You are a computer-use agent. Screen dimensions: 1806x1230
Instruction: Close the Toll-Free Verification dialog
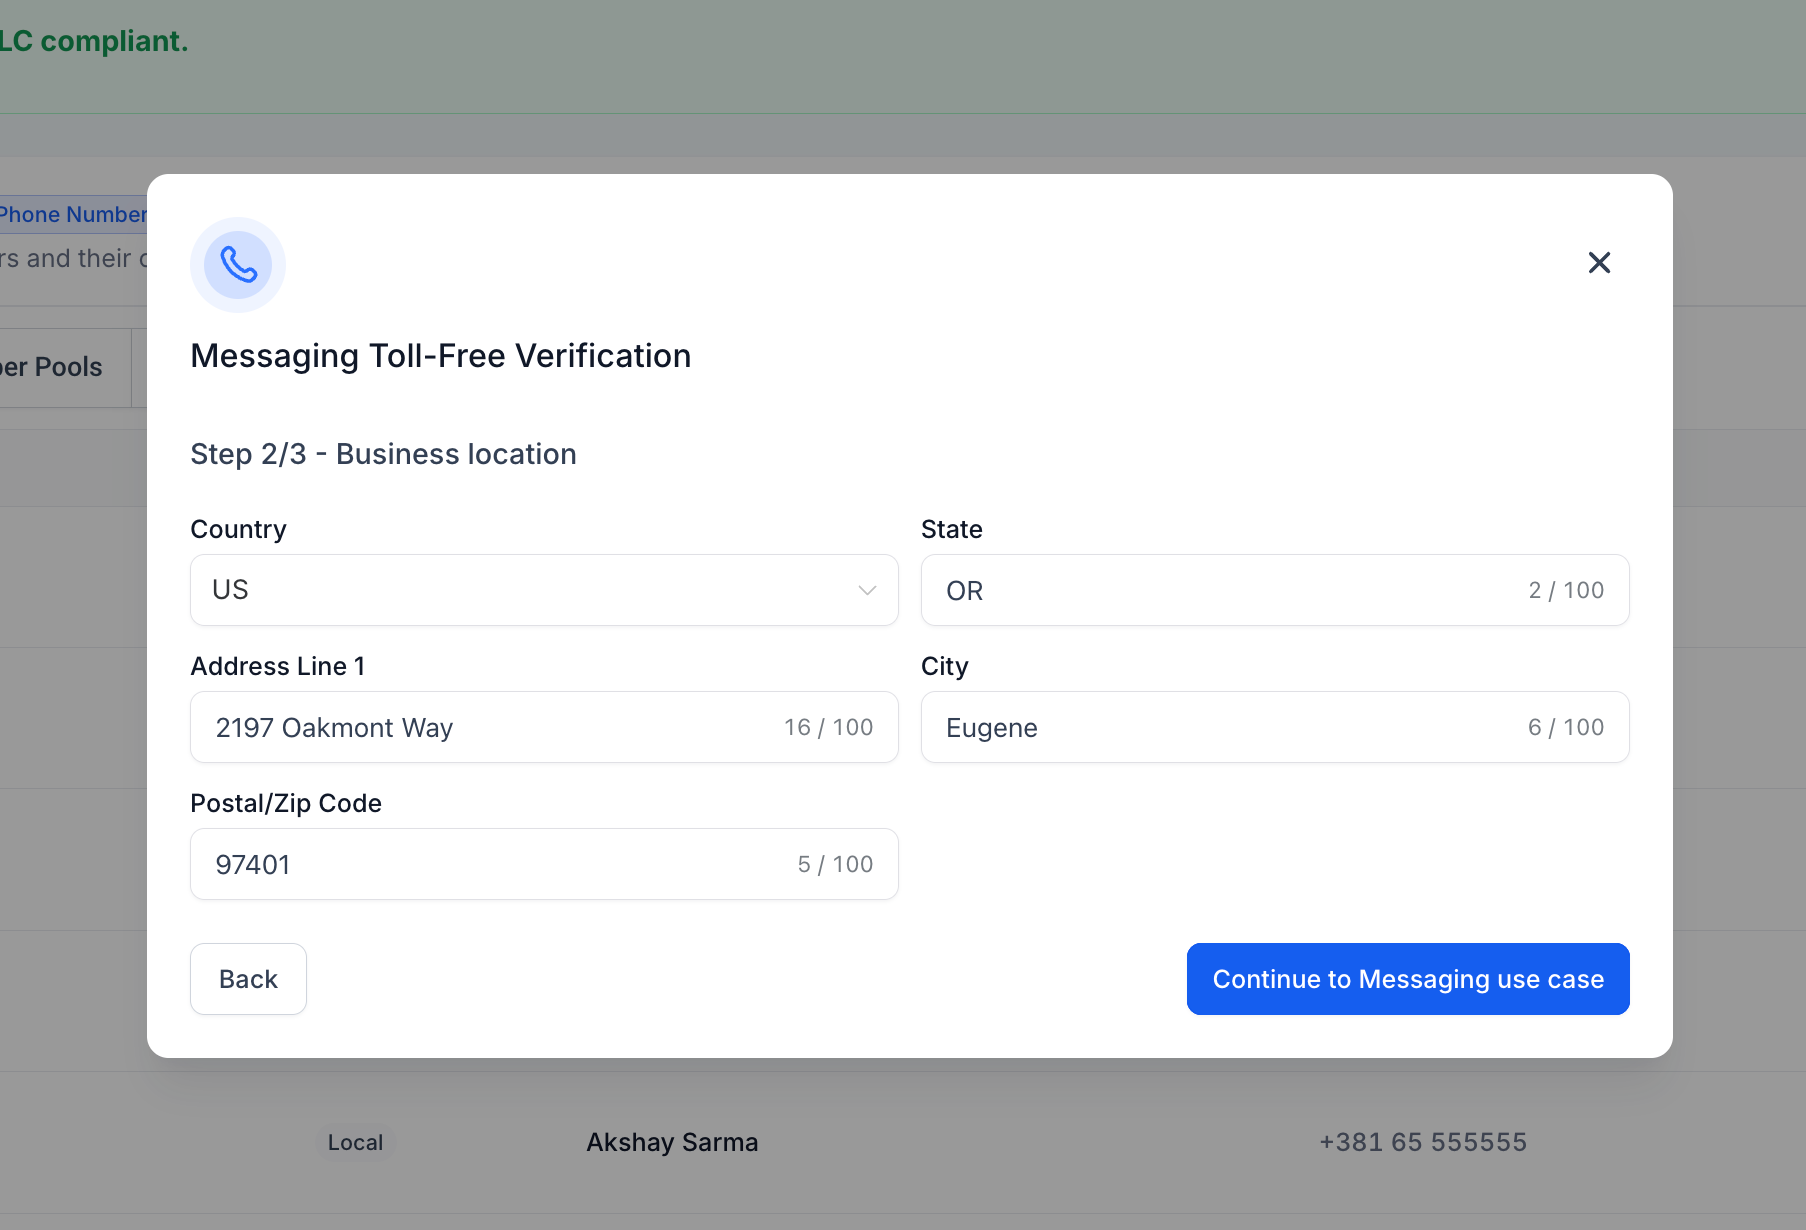[x=1599, y=263]
